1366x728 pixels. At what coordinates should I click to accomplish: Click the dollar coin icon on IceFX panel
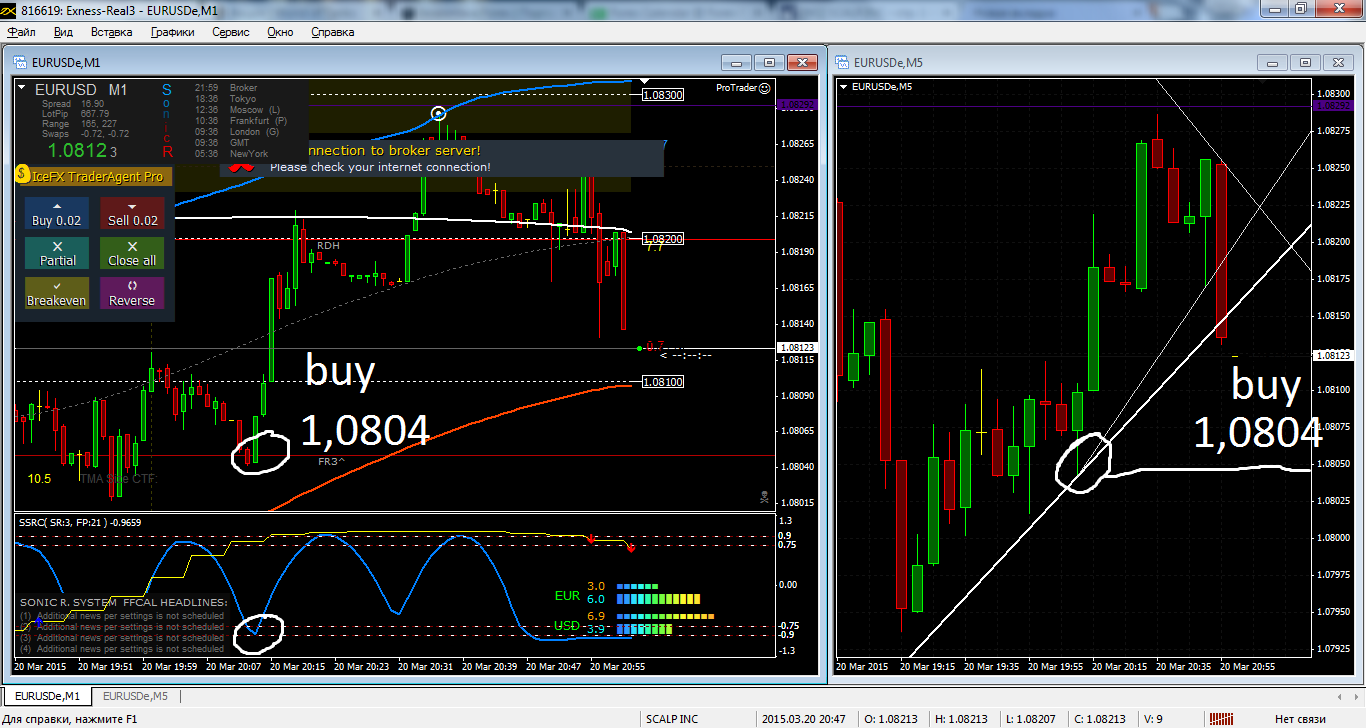tap(22, 175)
